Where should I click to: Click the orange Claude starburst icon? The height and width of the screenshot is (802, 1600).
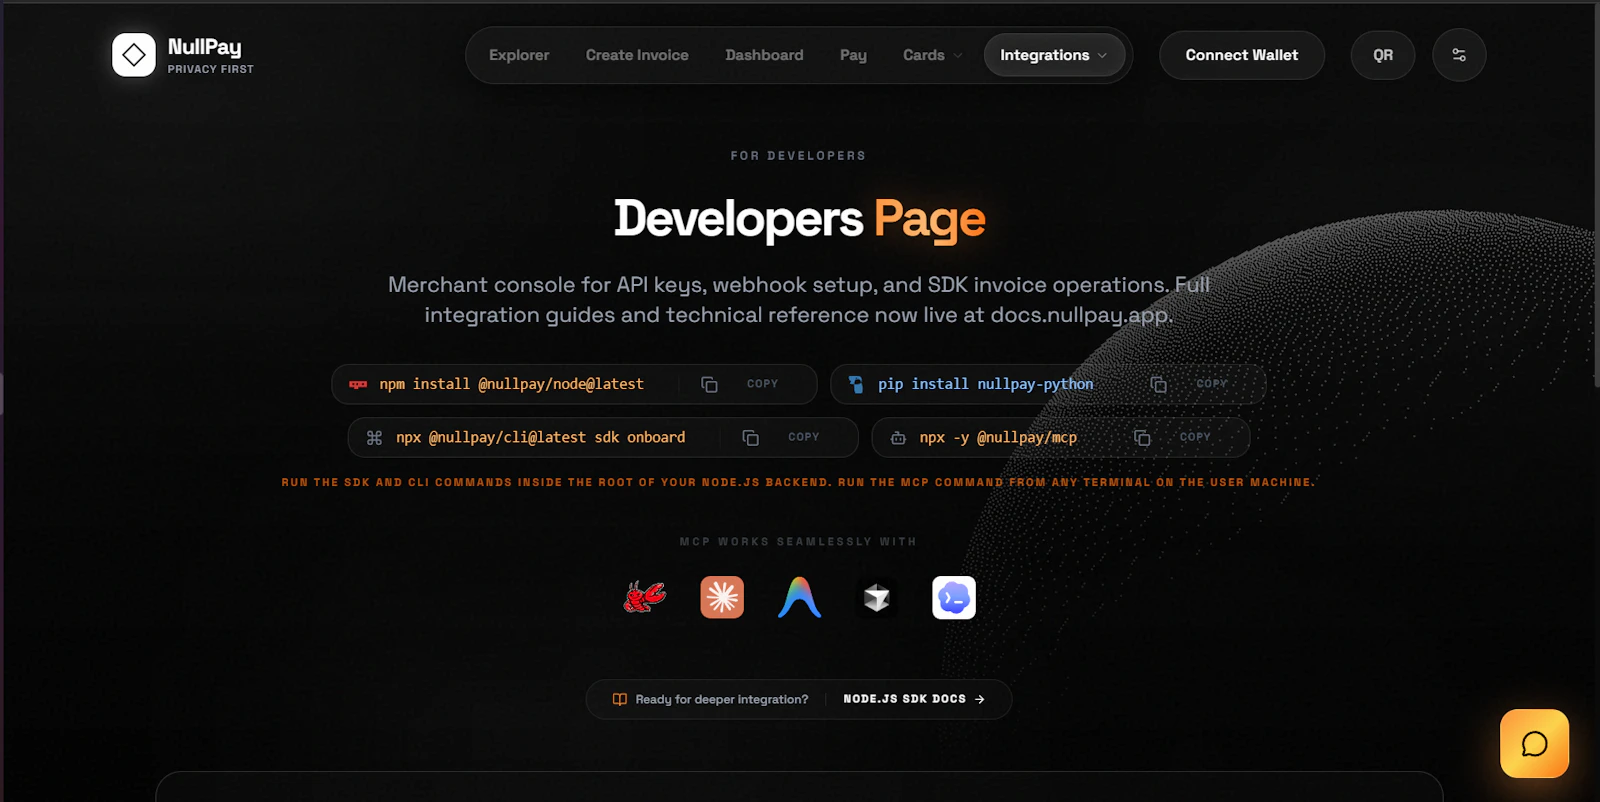tap(722, 597)
